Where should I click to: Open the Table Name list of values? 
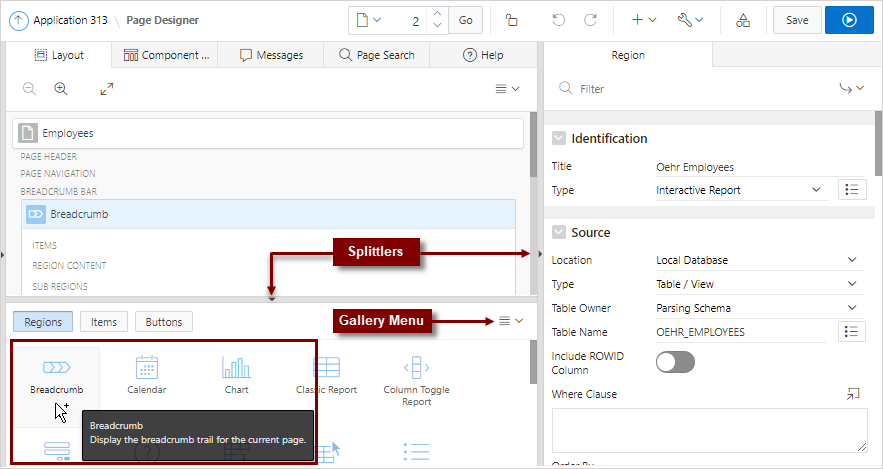(x=851, y=332)
